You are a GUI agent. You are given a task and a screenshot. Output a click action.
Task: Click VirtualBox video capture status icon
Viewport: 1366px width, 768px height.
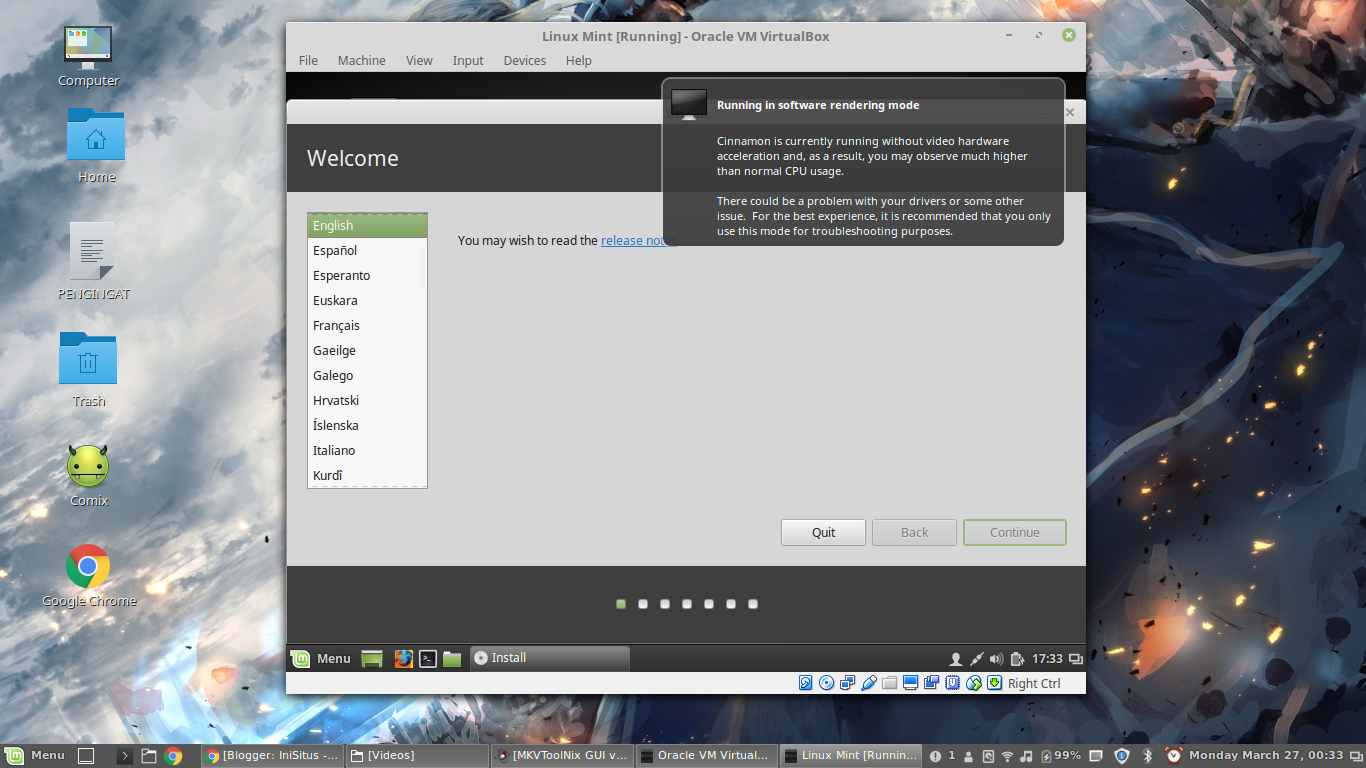[x=932, y=683]
